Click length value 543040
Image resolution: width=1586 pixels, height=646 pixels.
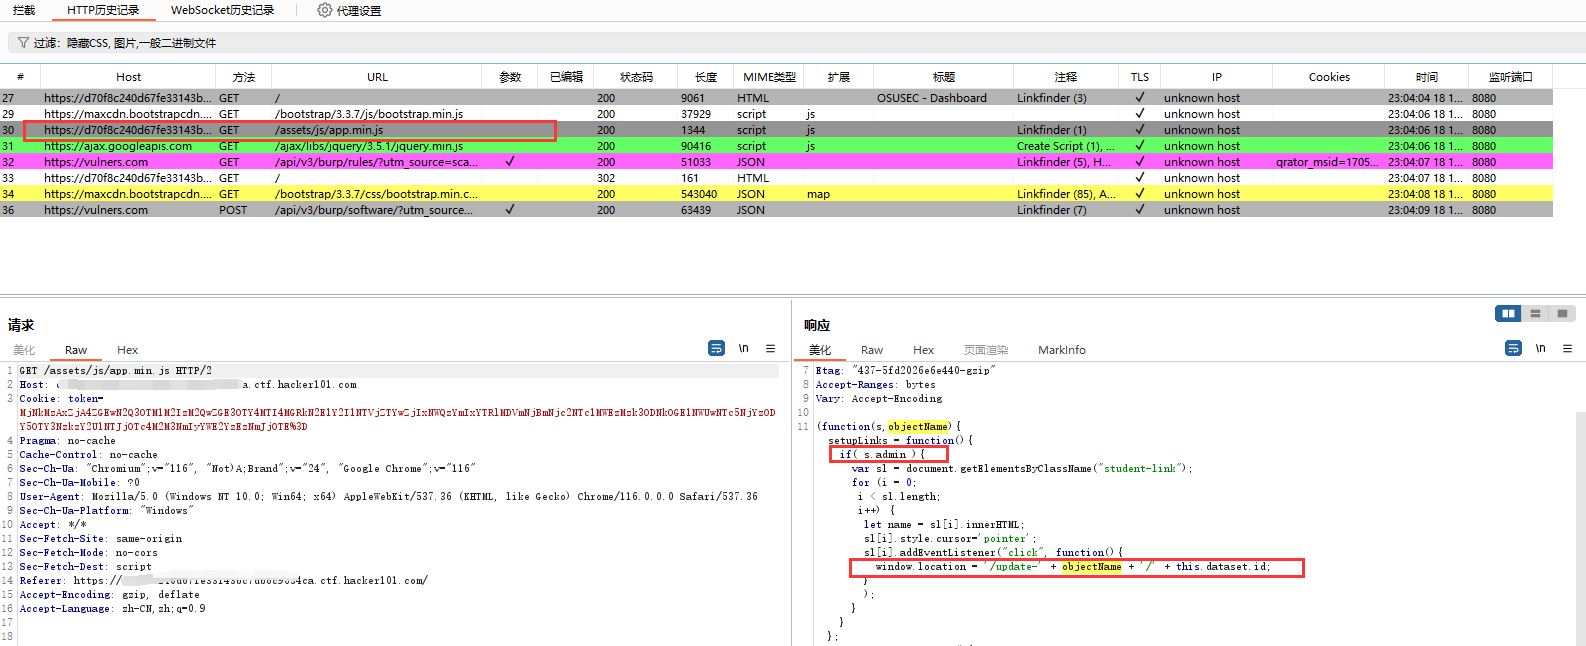pyautogui.click(x=699, y=194)
